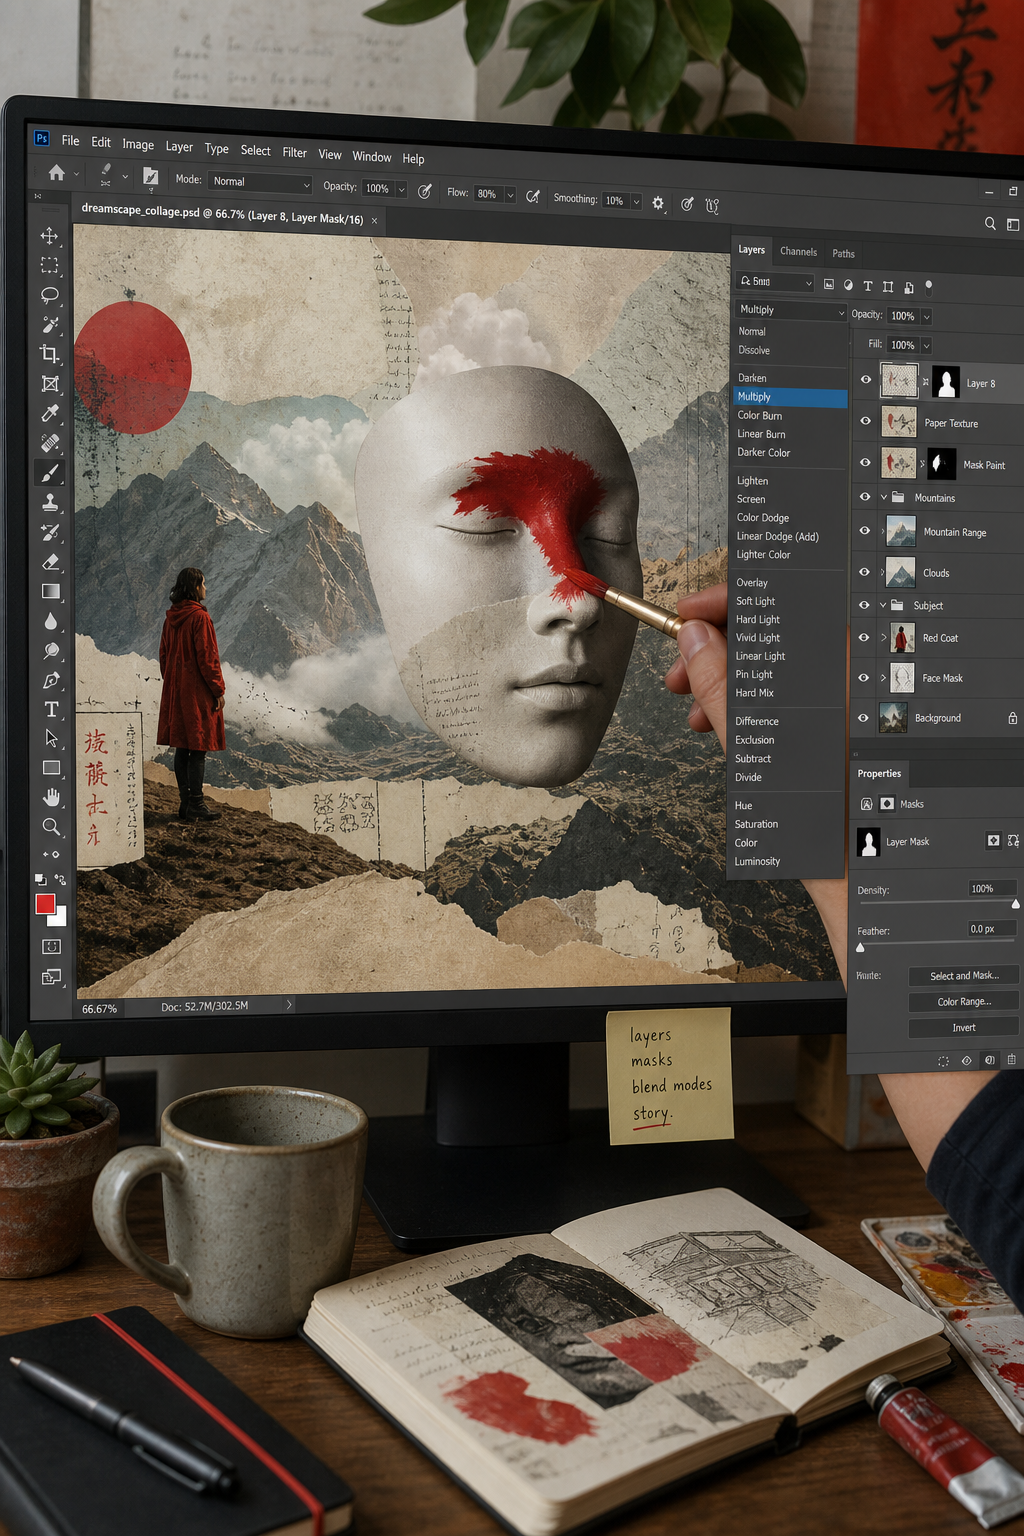Select the Lasso tool

pyautogui.click(x=49, y=295)
